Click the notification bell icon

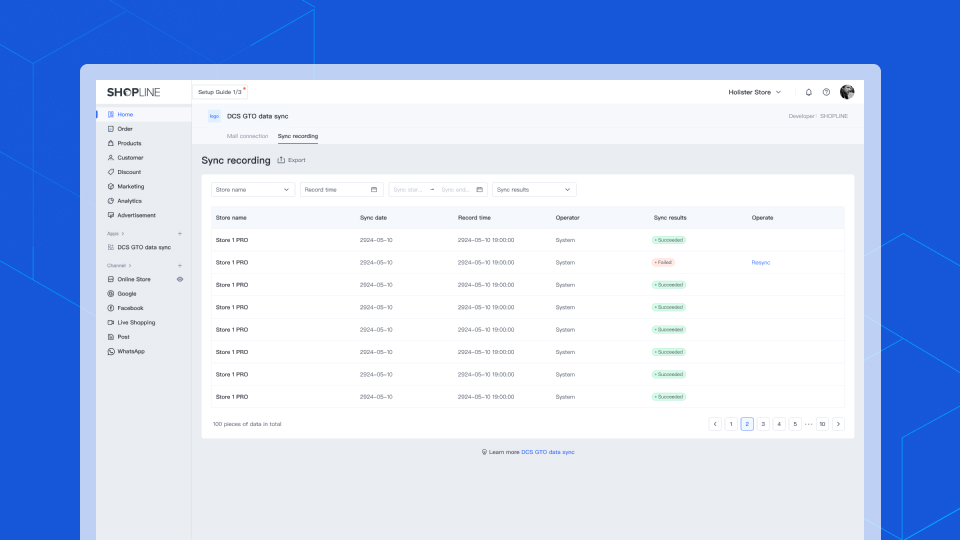pyautogui.click(x=809, y=92)
